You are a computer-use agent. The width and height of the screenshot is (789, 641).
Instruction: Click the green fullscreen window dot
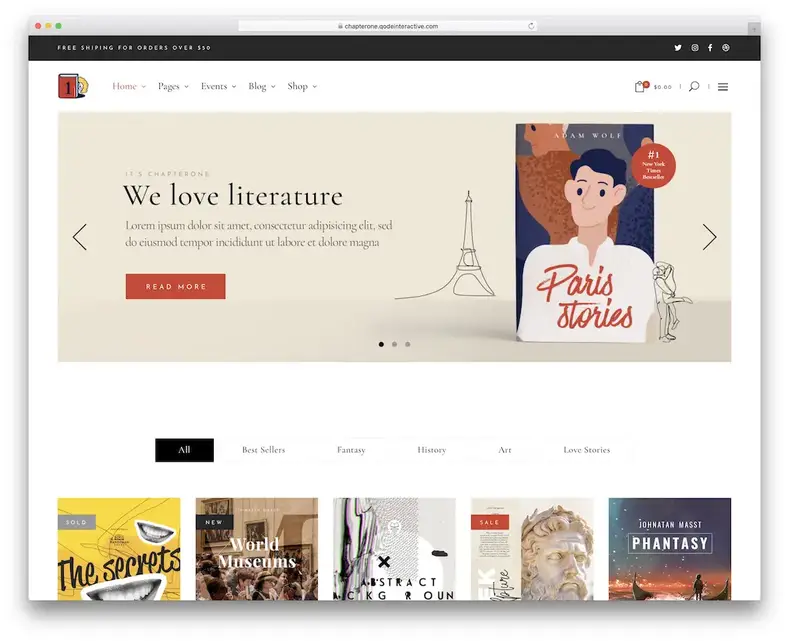click(58, 26)
